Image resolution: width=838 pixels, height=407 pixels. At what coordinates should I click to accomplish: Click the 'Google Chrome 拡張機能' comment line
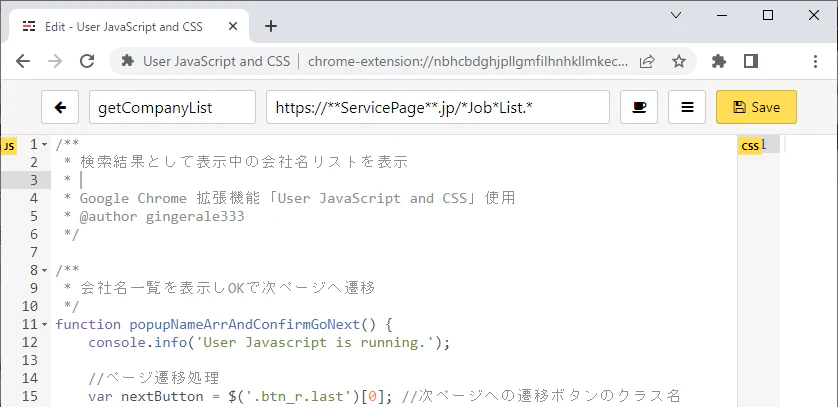[297, 198]
